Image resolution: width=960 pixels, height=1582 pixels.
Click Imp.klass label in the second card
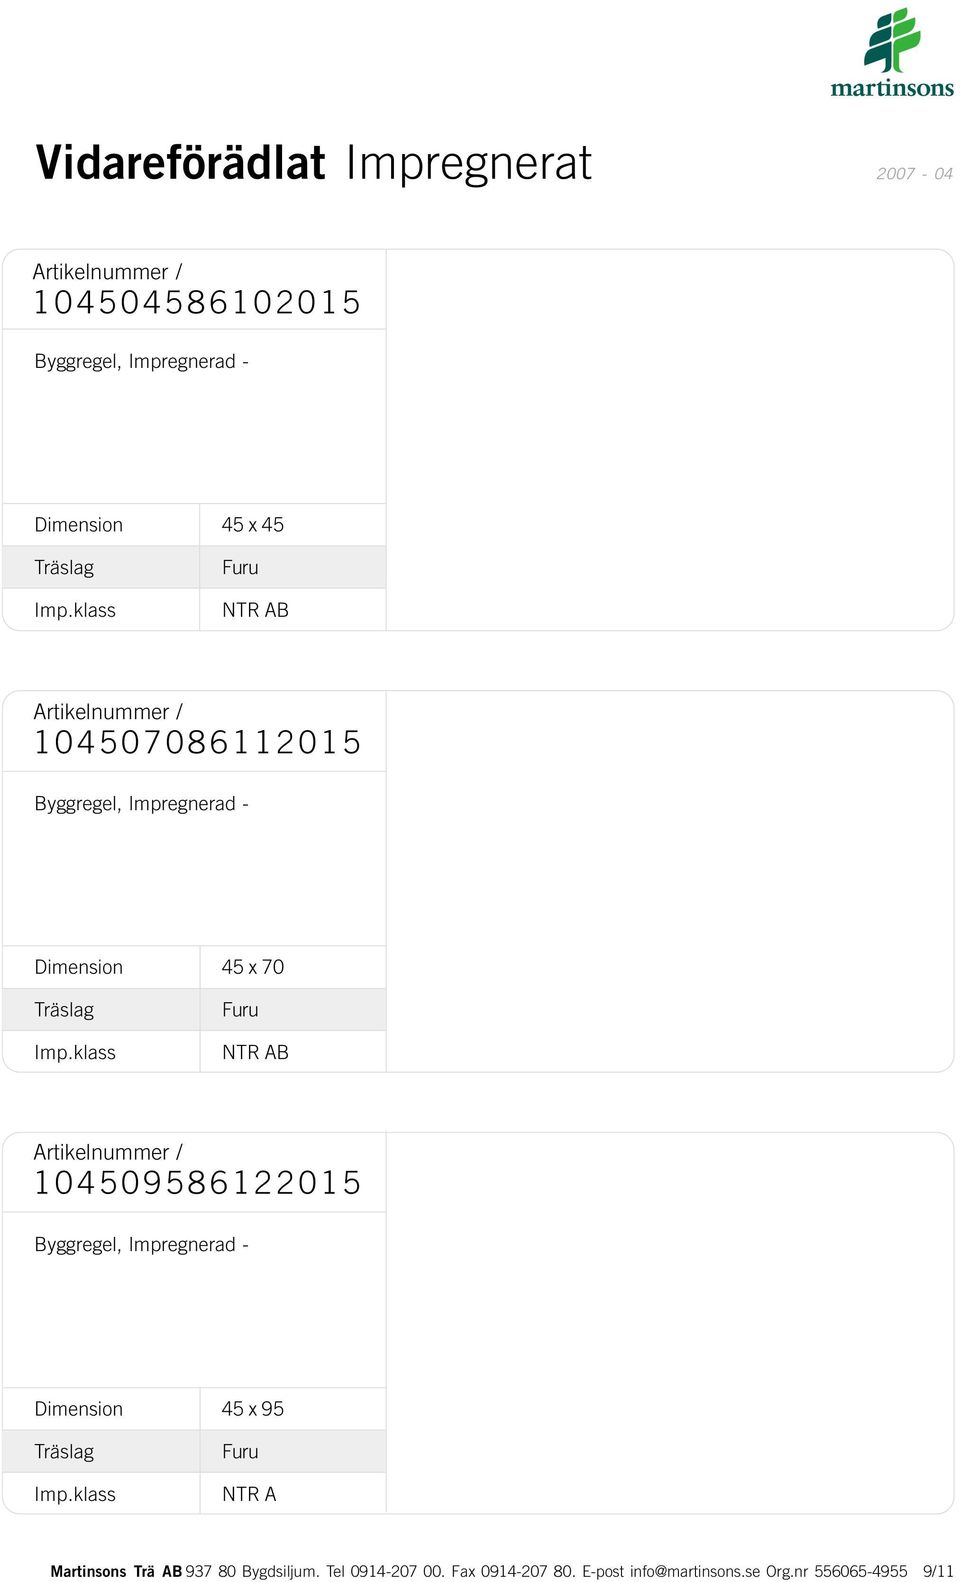tap(75, 1052)
